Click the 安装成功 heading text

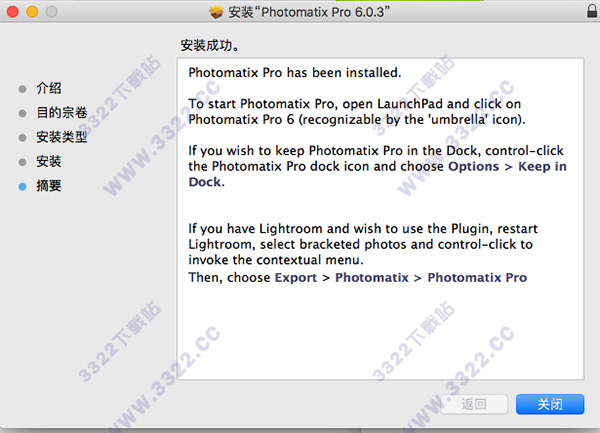pyautogui.click(x=209, y=46)
